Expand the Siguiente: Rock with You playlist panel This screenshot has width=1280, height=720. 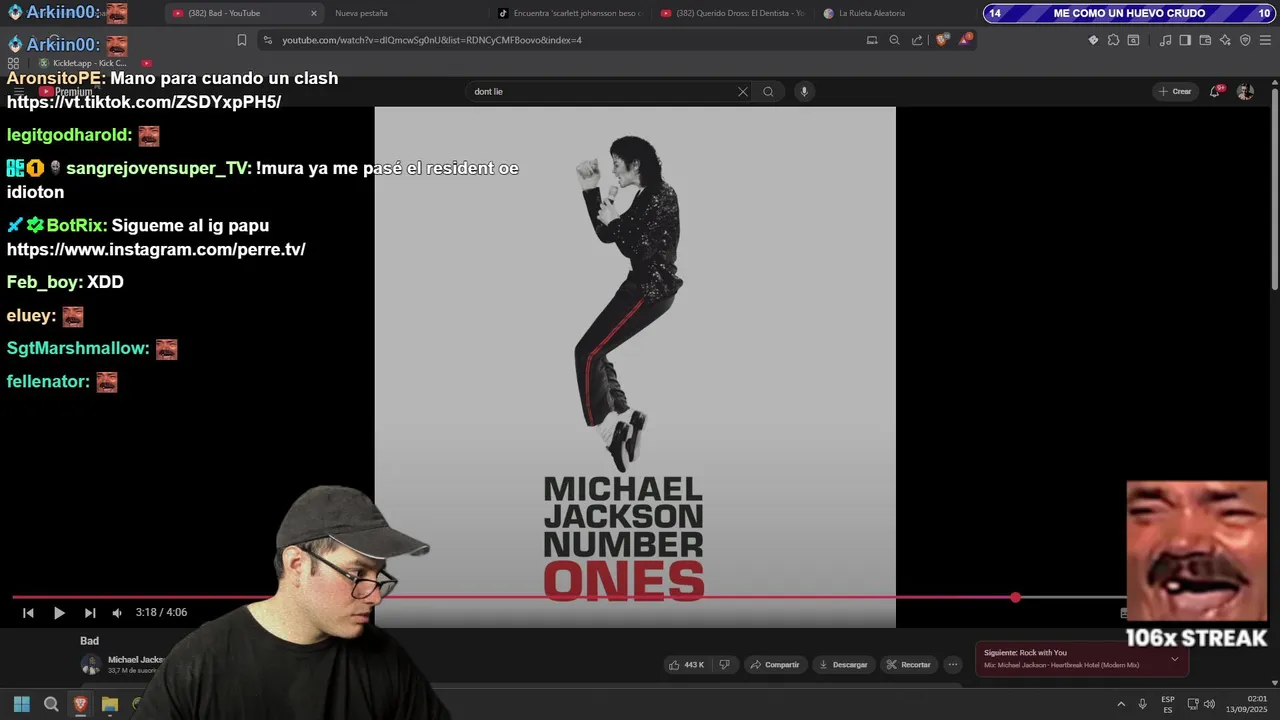pos(1174,659)
